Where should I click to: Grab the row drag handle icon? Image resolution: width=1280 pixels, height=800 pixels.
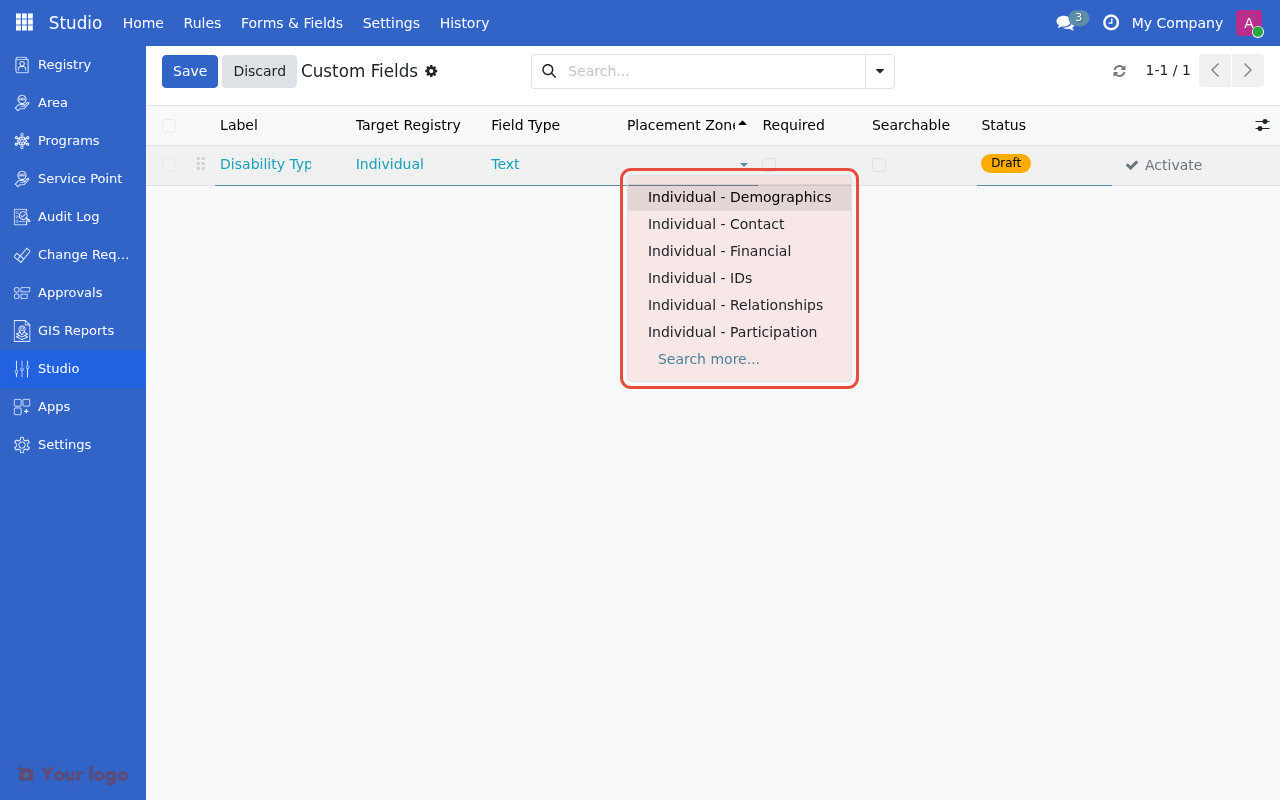click(x=201, y=164)
